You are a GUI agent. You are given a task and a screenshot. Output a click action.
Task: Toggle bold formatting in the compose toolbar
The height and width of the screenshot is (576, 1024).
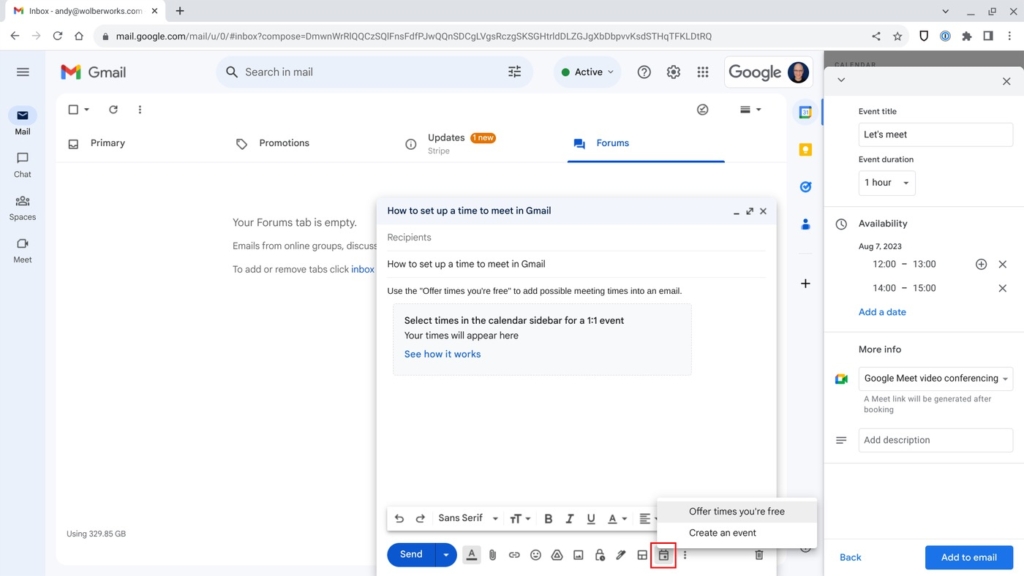click(x=548, y=518)
